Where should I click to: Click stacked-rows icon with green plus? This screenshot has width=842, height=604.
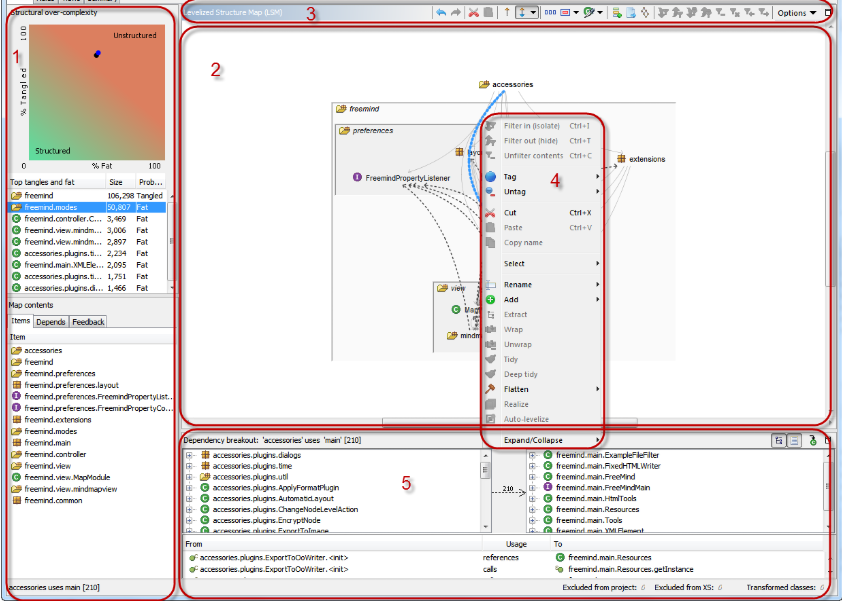tap(617, 13)
